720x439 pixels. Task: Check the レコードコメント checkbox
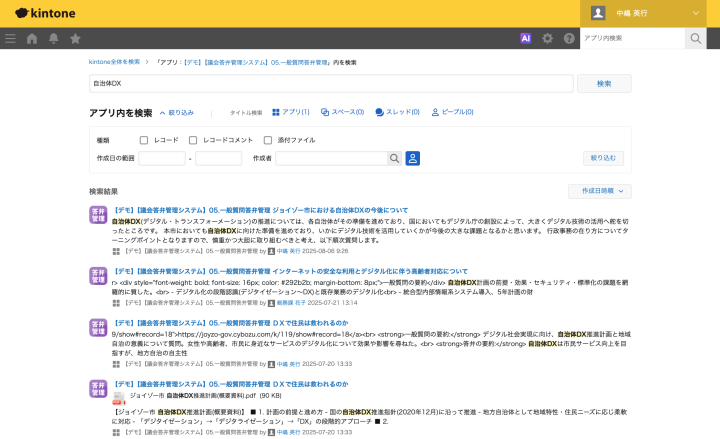coord(193,140)
